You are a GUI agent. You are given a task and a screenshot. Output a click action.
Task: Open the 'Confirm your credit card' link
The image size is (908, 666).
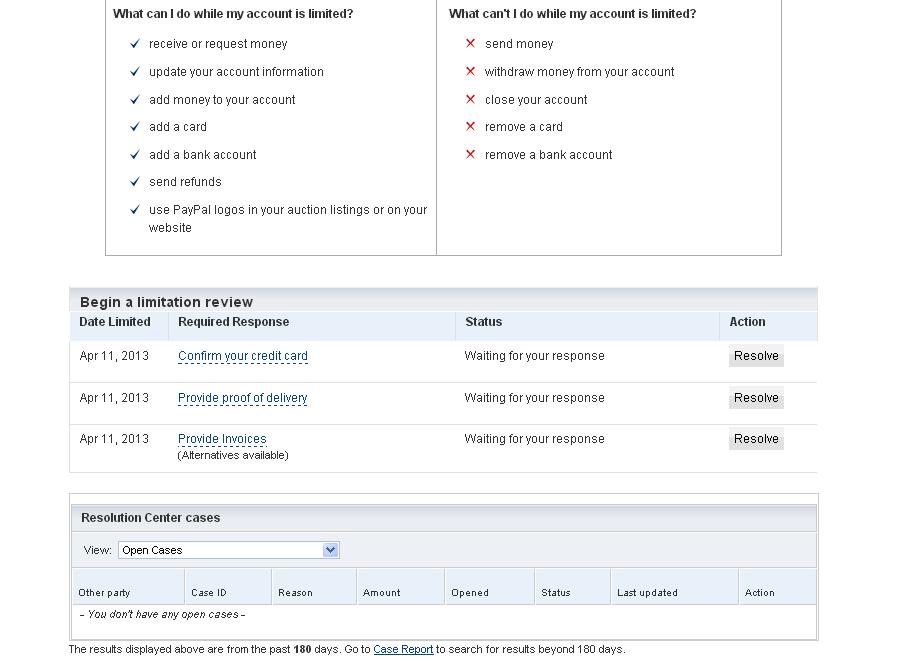coord(243,356)
